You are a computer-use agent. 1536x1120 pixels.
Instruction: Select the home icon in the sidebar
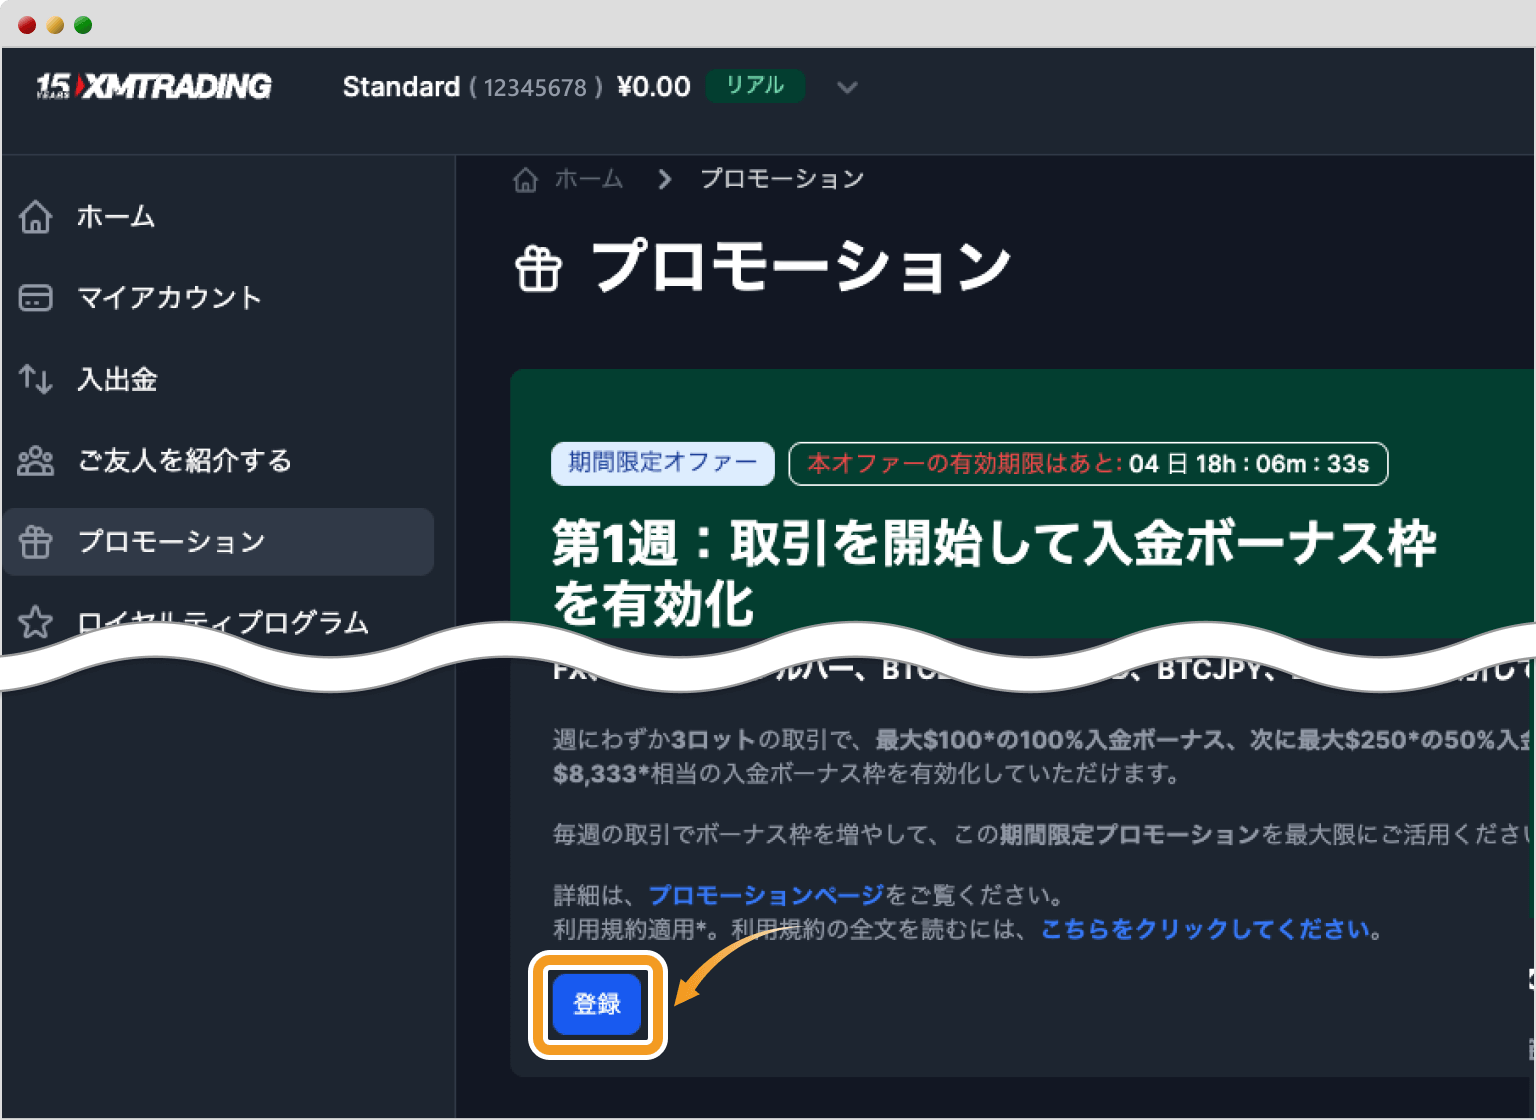[x=36, y=216]
